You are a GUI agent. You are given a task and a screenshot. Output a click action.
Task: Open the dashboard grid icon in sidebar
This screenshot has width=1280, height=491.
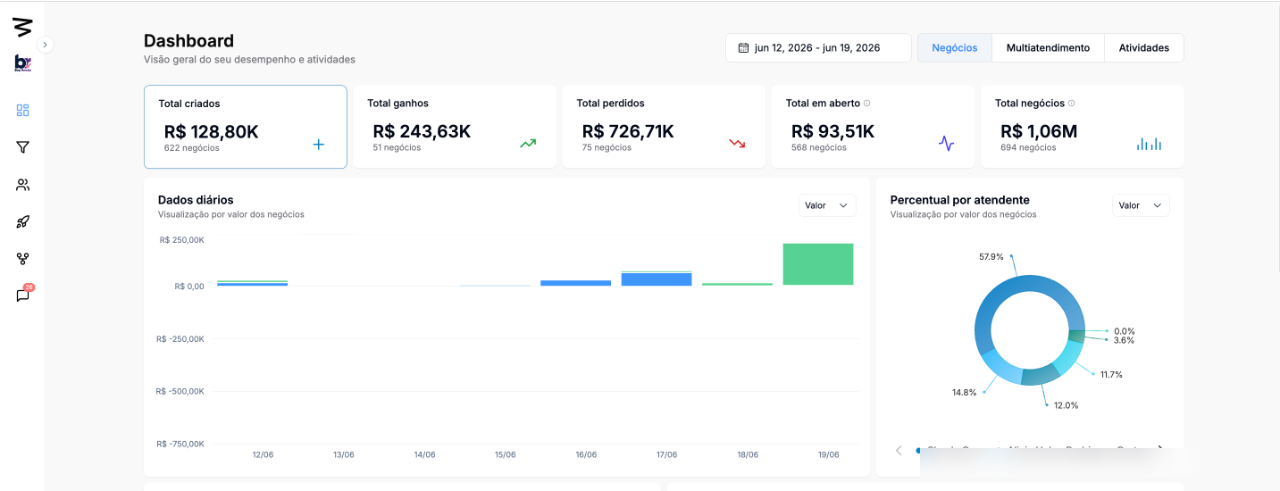pos(23,110)
